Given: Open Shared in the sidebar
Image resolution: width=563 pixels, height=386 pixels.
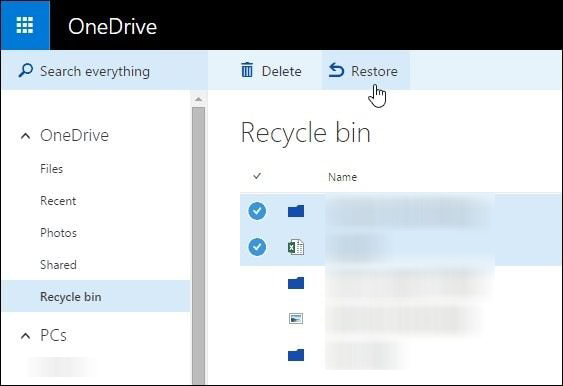Looking at the screenshot, I should click(x=58, y=265).
